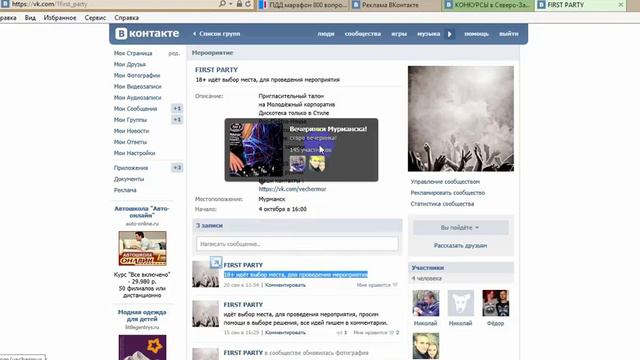Screen dimensions: 640x360
Task: Click the +1 badge next to Мои Сообщения
Action: (177, 109)
